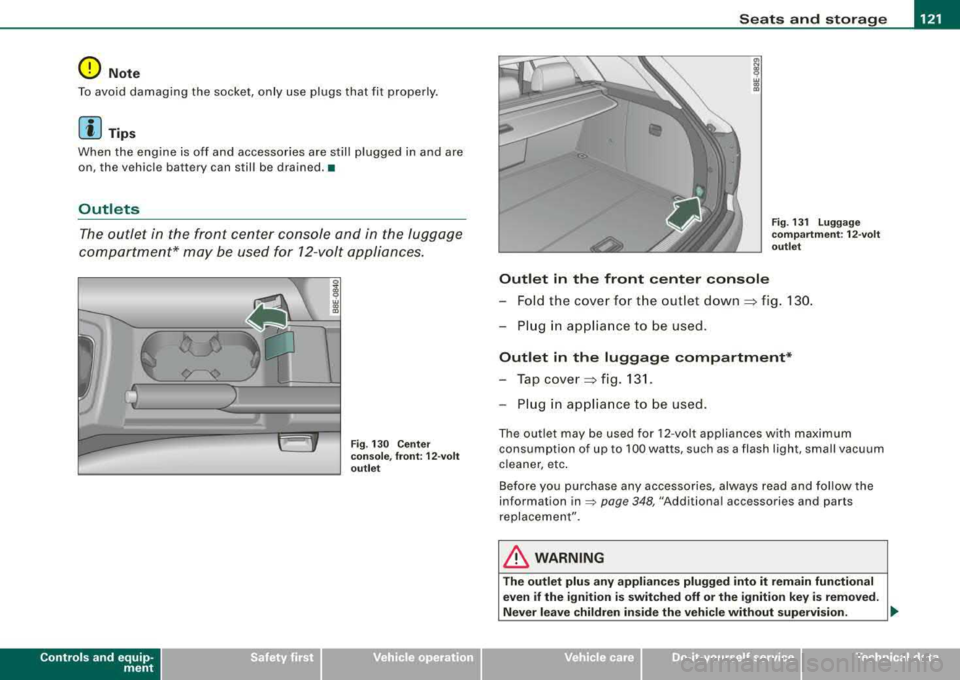Image resolution: width=960 pixels, height=680 pixels.
Task: Open the Do-it-yourself service tab
Action: tap(722, 663)
